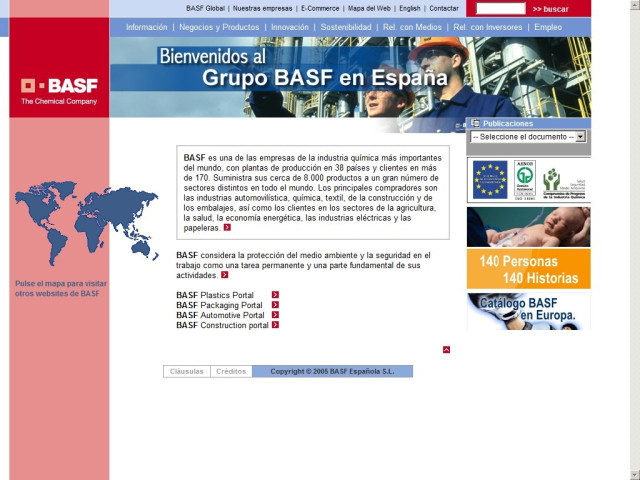Image resolution: width=640 pixels, height=480 pixels.
Task: Open the Contactar link
Action: [x=444, y=8]
